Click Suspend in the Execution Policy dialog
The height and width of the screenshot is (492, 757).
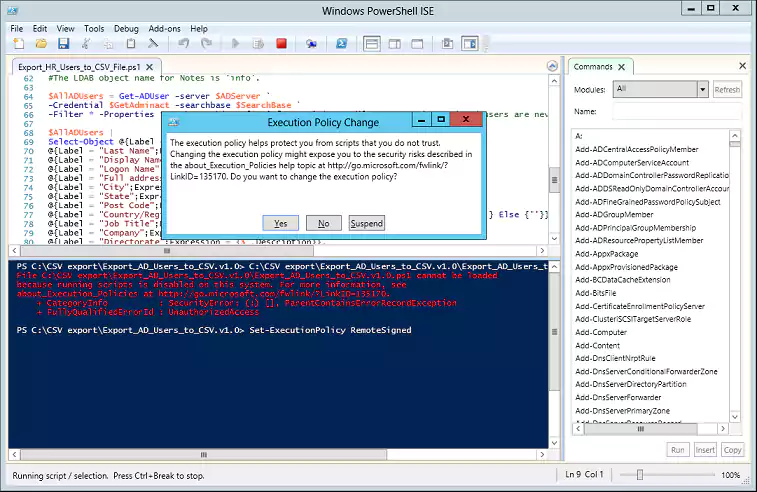click(x=367, y=223)
